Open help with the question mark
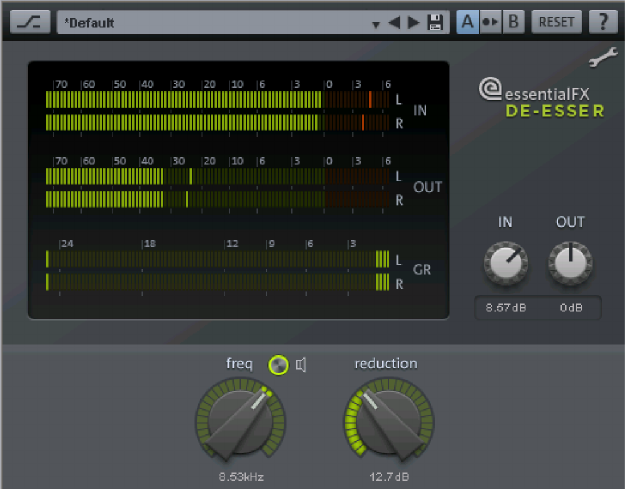This screenshot has height=489, width=625. click(603, 22)
